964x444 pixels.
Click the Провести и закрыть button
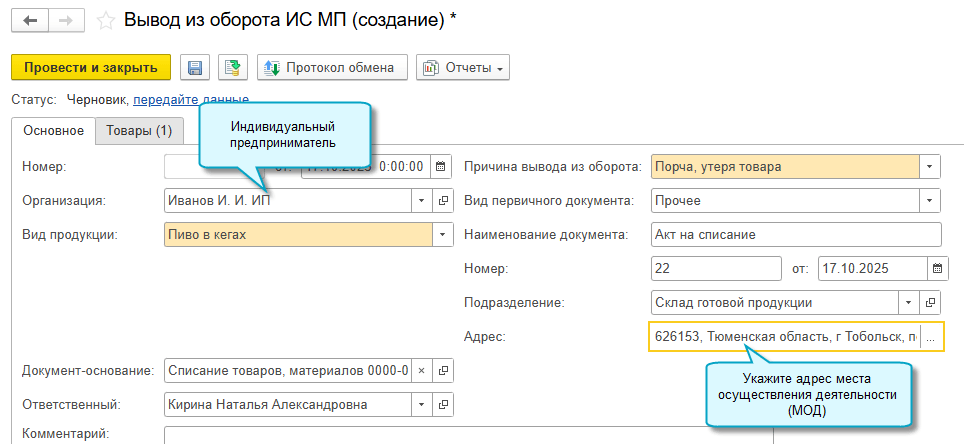pos(91,68)
